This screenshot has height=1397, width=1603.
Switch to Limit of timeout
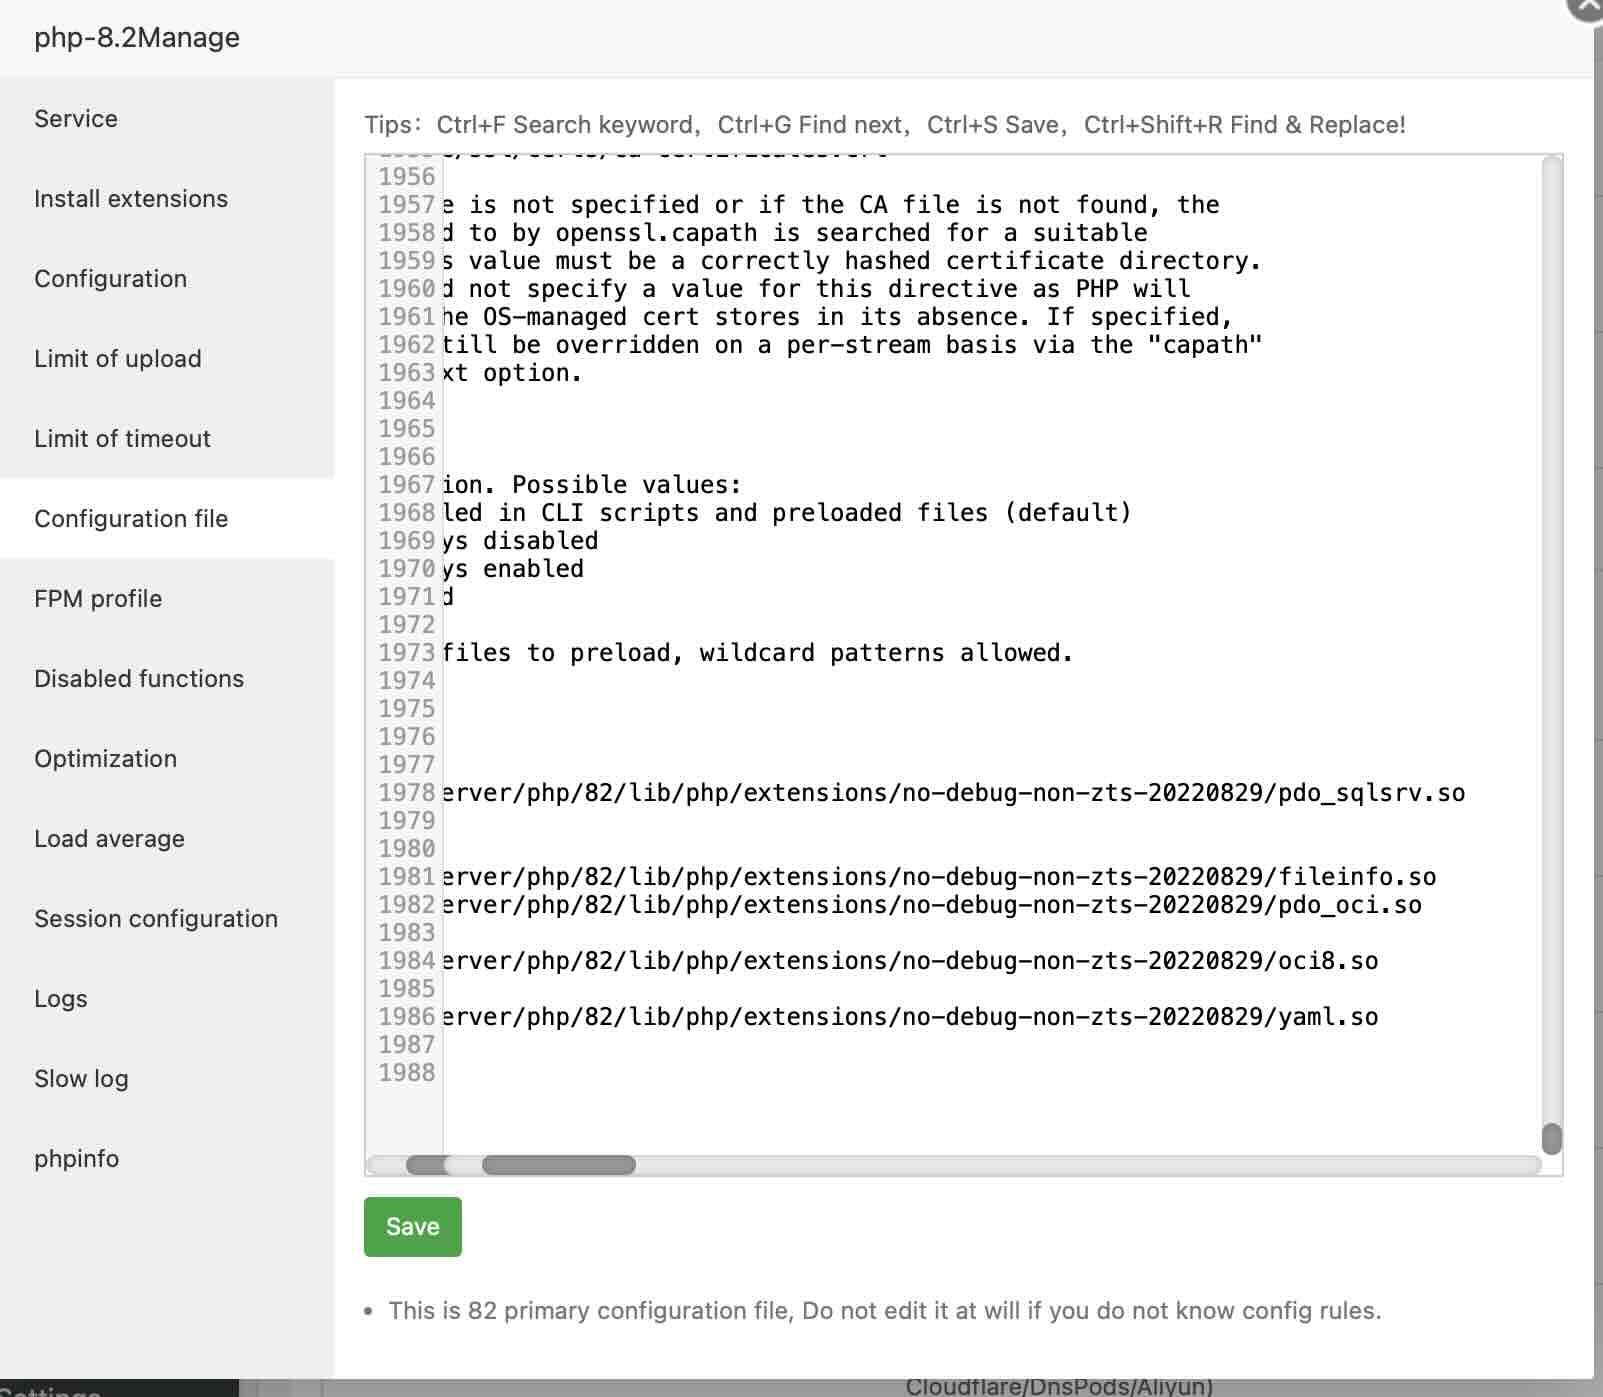tap(122, 439)
